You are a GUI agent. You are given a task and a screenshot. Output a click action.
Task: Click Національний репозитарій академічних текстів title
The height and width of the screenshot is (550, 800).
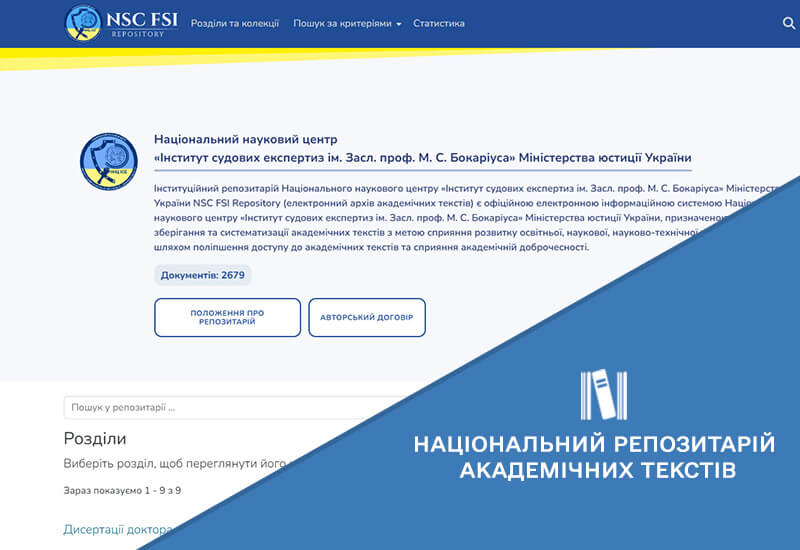pyautogui.click(x=594, y=457)
